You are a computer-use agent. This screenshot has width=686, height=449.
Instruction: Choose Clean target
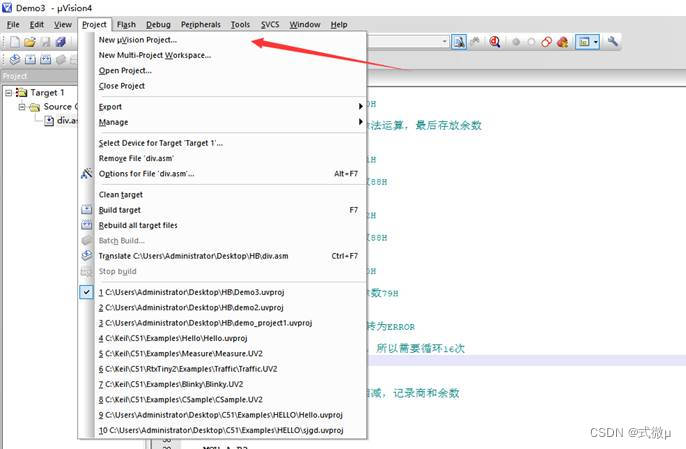click(x=223, y=195)
